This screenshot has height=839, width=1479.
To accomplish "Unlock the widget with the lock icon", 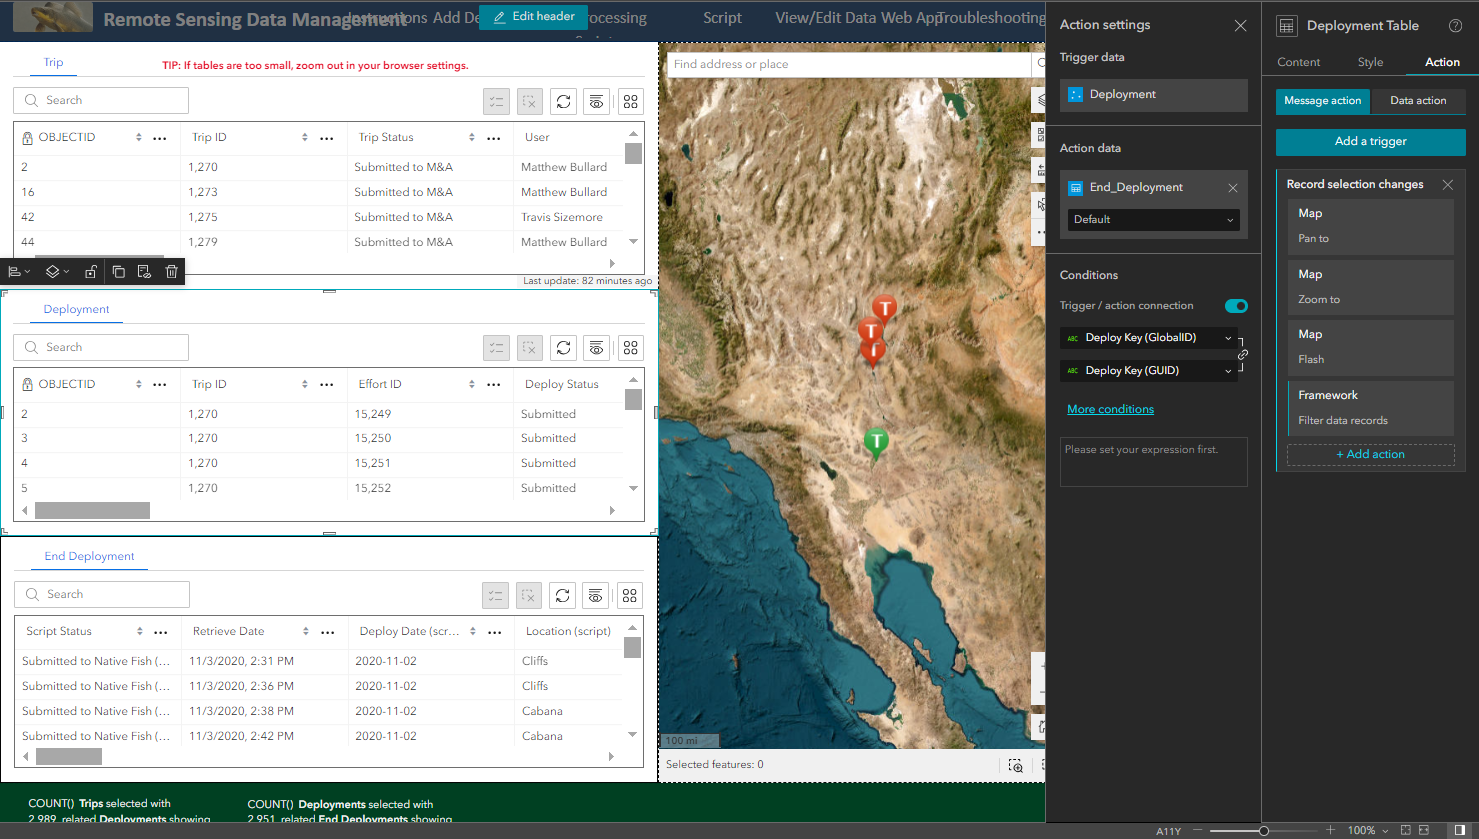I will coord(91,271).
